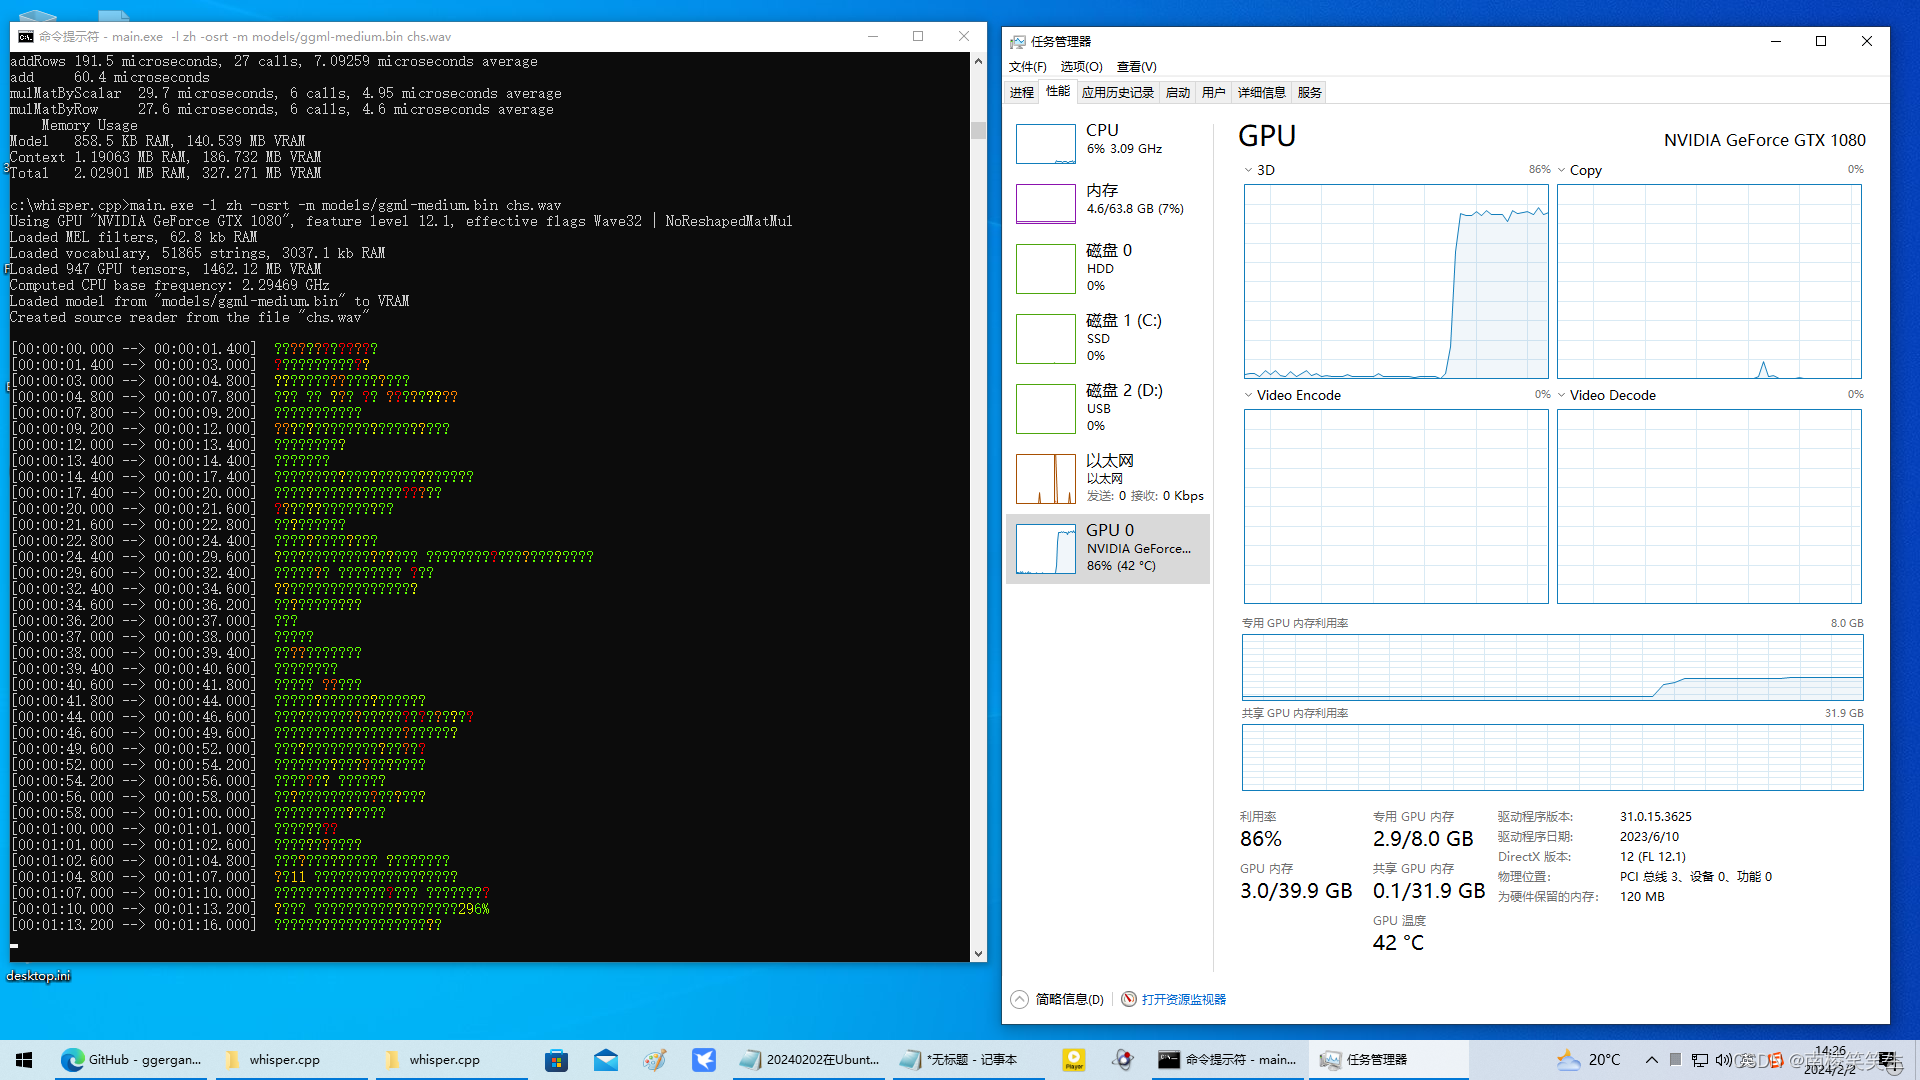Switch to the 启动 startup tab
Image resolution: width=1920 pixels, height=1080 pixels.
[1177, 93]
